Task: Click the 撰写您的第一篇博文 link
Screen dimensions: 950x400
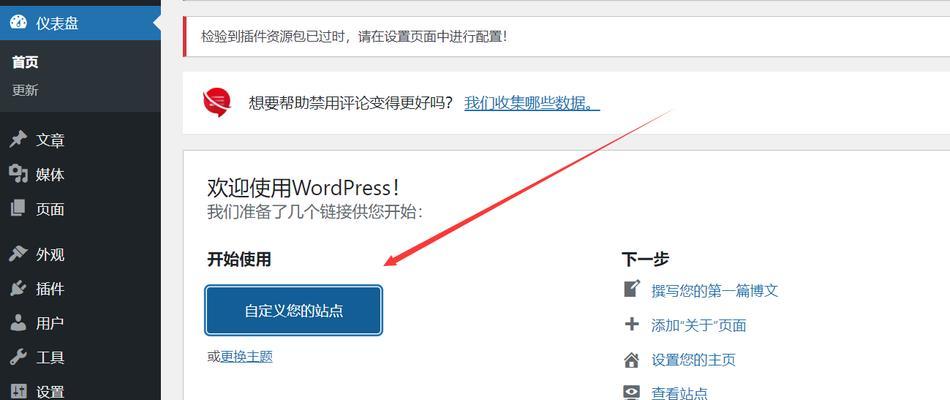Action: coord(714,290)
